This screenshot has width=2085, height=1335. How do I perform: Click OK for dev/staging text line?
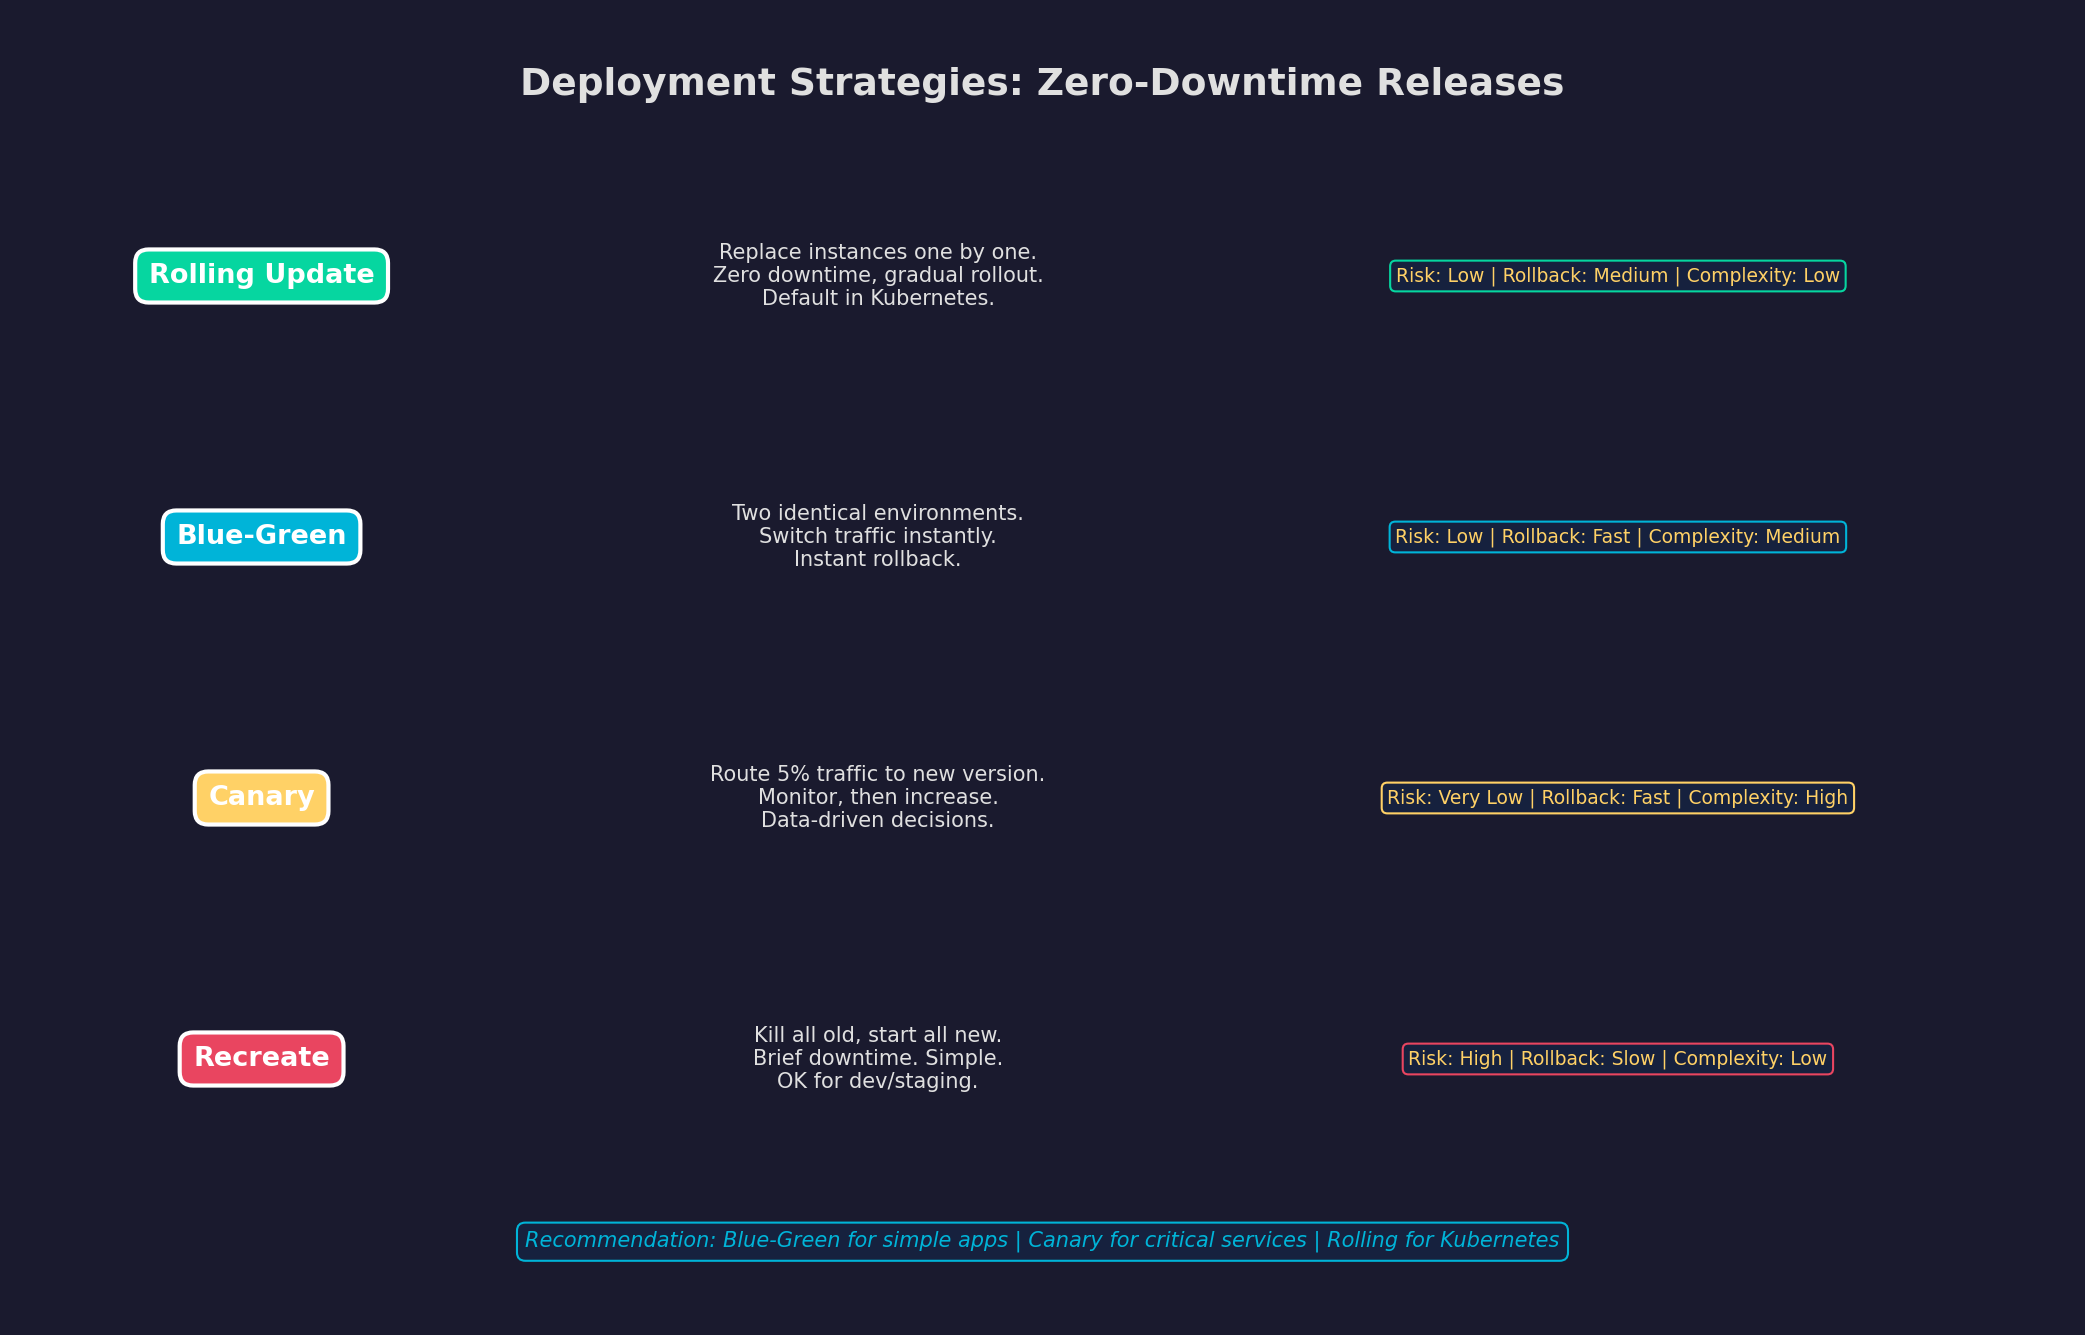[x=877, y=1081]
